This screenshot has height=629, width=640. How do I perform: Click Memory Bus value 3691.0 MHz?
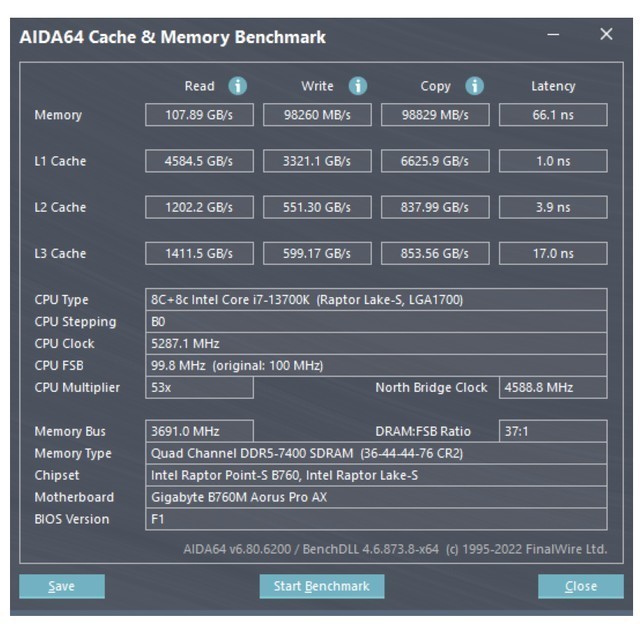[199, 431]
